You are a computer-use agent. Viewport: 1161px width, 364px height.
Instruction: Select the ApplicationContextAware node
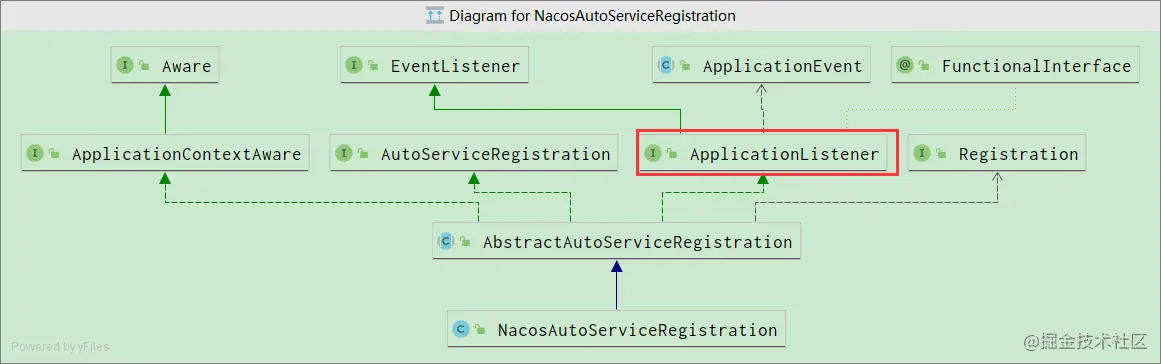[x=165, y=154]
